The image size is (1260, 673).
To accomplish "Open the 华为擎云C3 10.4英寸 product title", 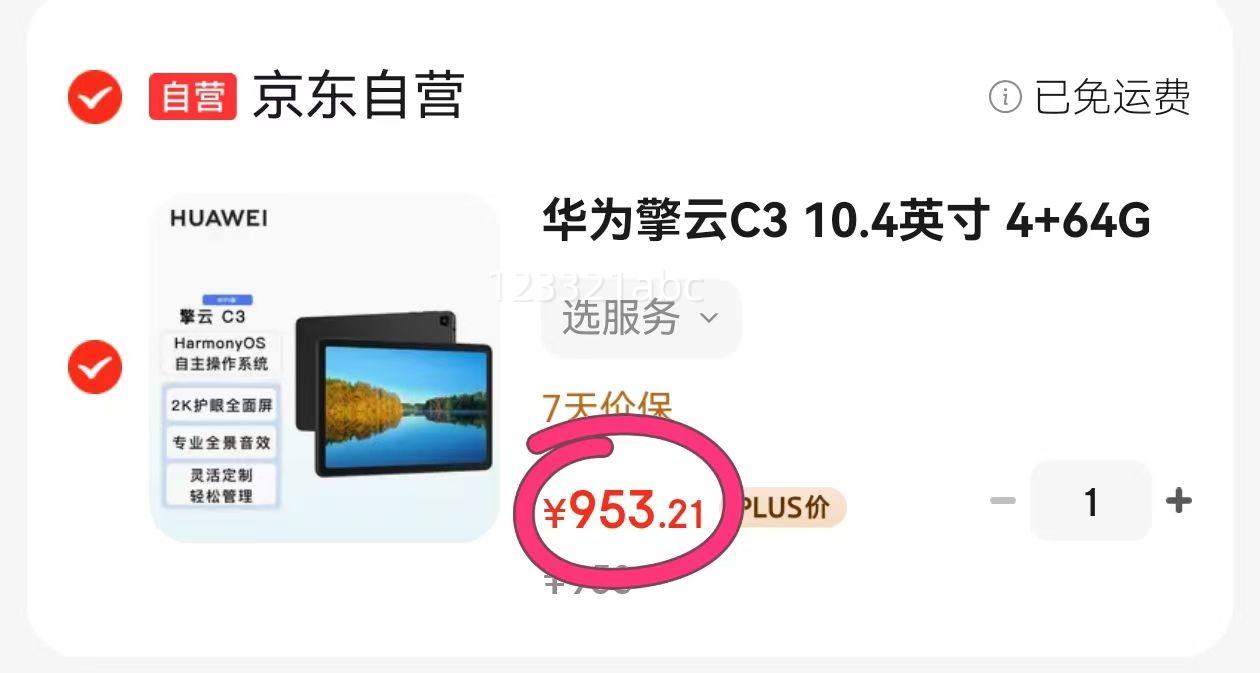I will pos(846,222).
